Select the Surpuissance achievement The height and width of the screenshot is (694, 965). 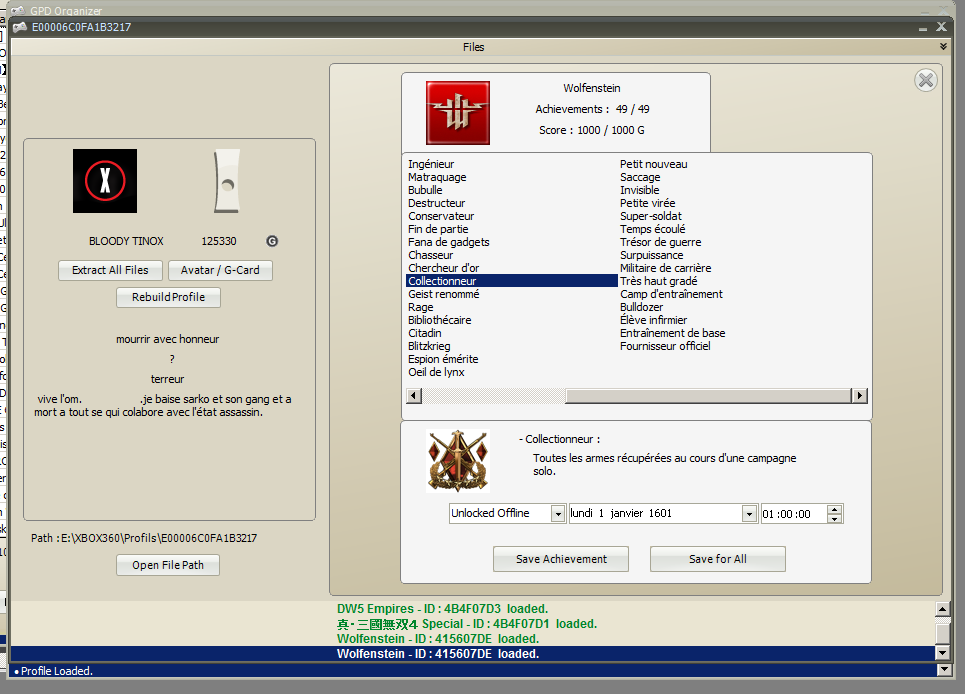click(651, 255)
